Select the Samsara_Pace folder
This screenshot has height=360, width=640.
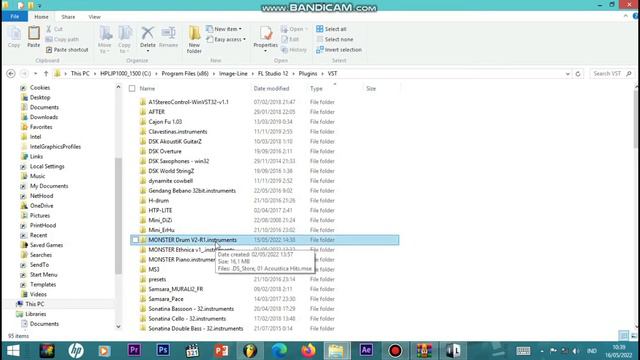pos(166,299)
